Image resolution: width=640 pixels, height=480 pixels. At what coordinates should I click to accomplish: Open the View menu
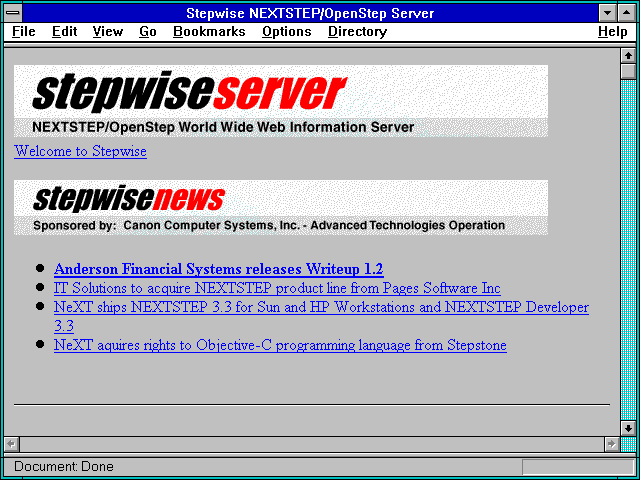click(107, 32)
